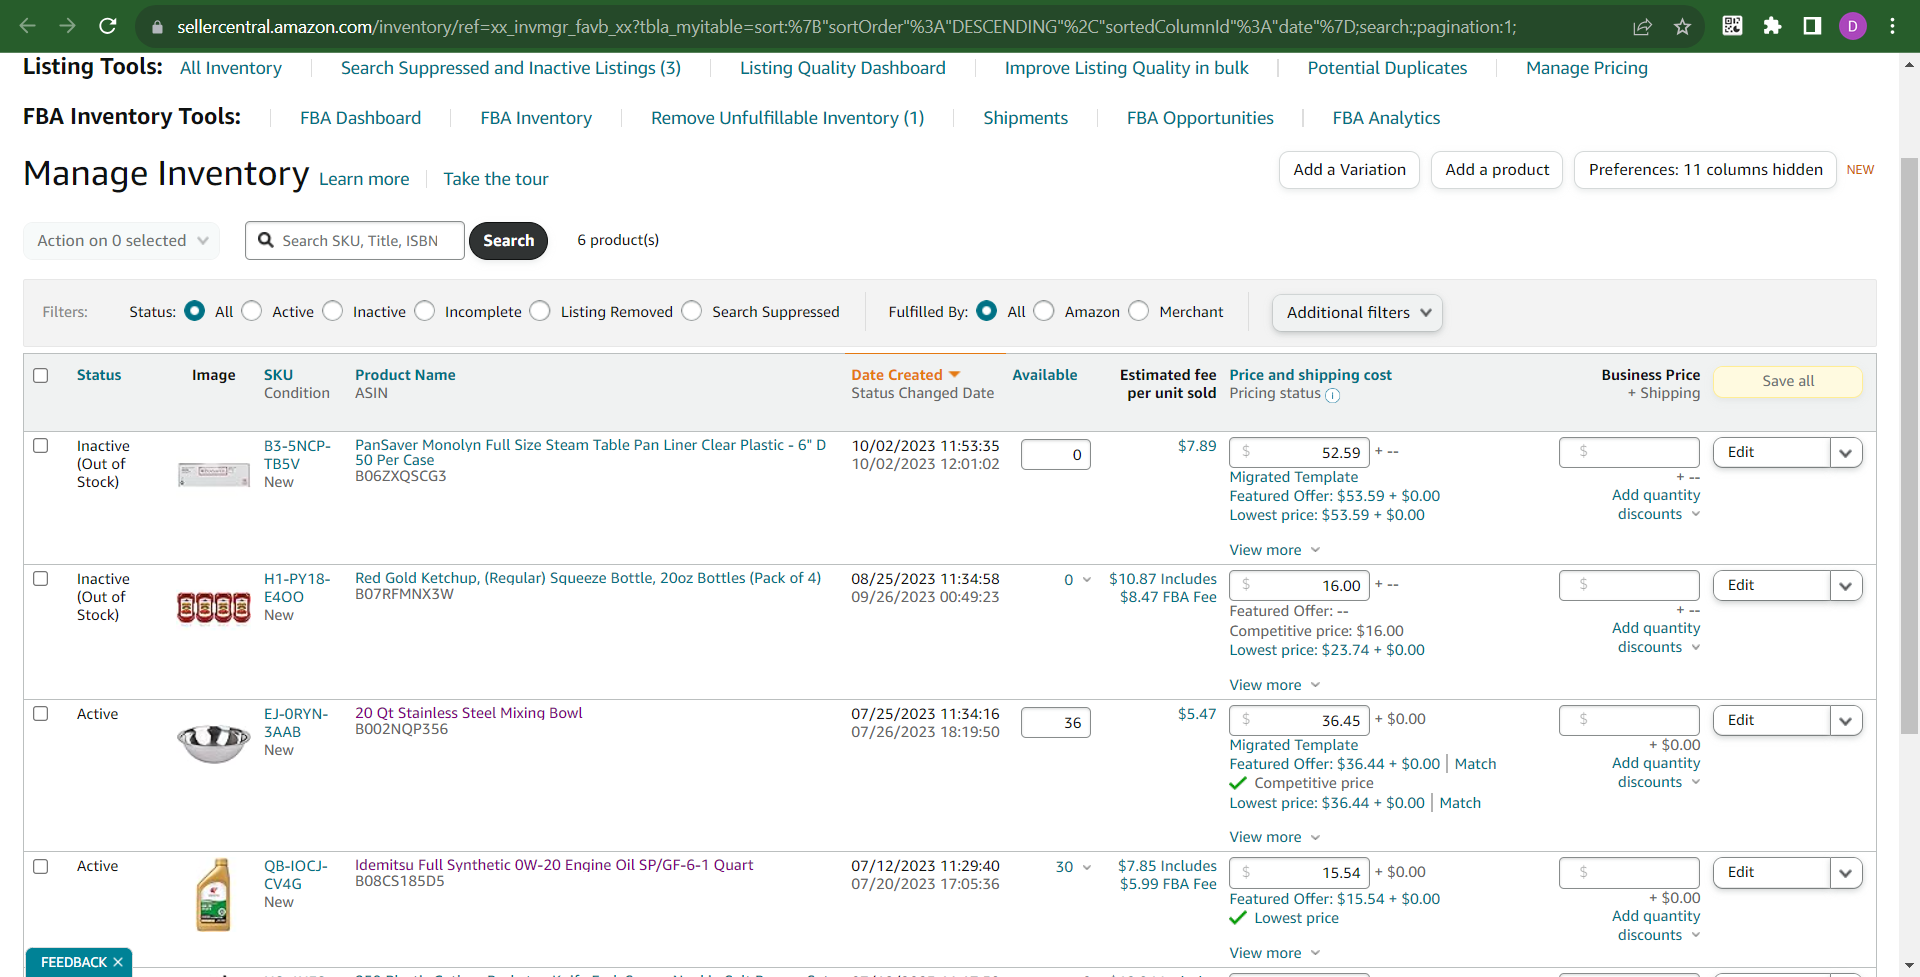Share this page via the share icon
The image size is (1920, 977).
[x=1642, y=27]
